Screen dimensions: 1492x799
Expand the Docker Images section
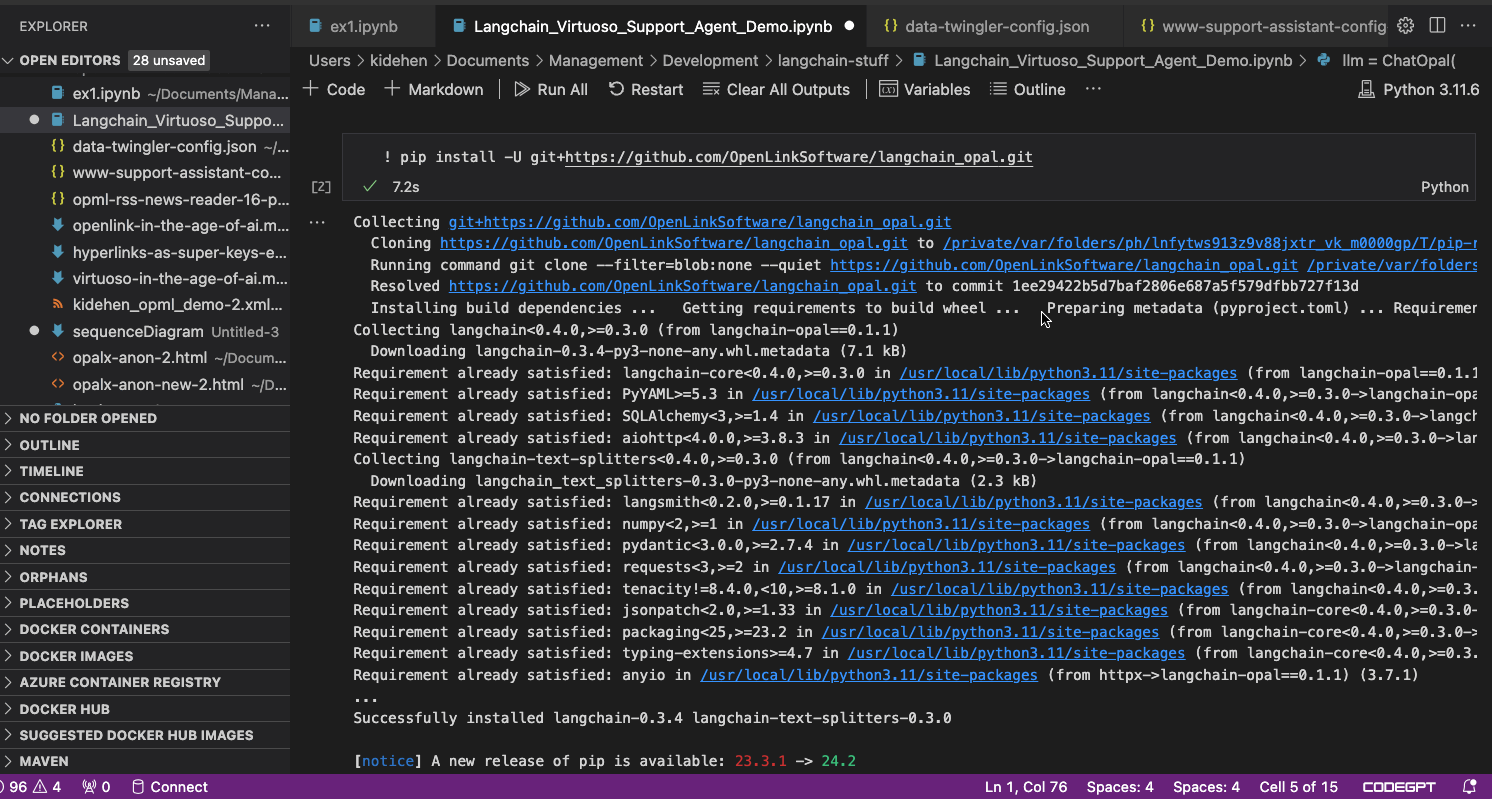tap(145, 656)
